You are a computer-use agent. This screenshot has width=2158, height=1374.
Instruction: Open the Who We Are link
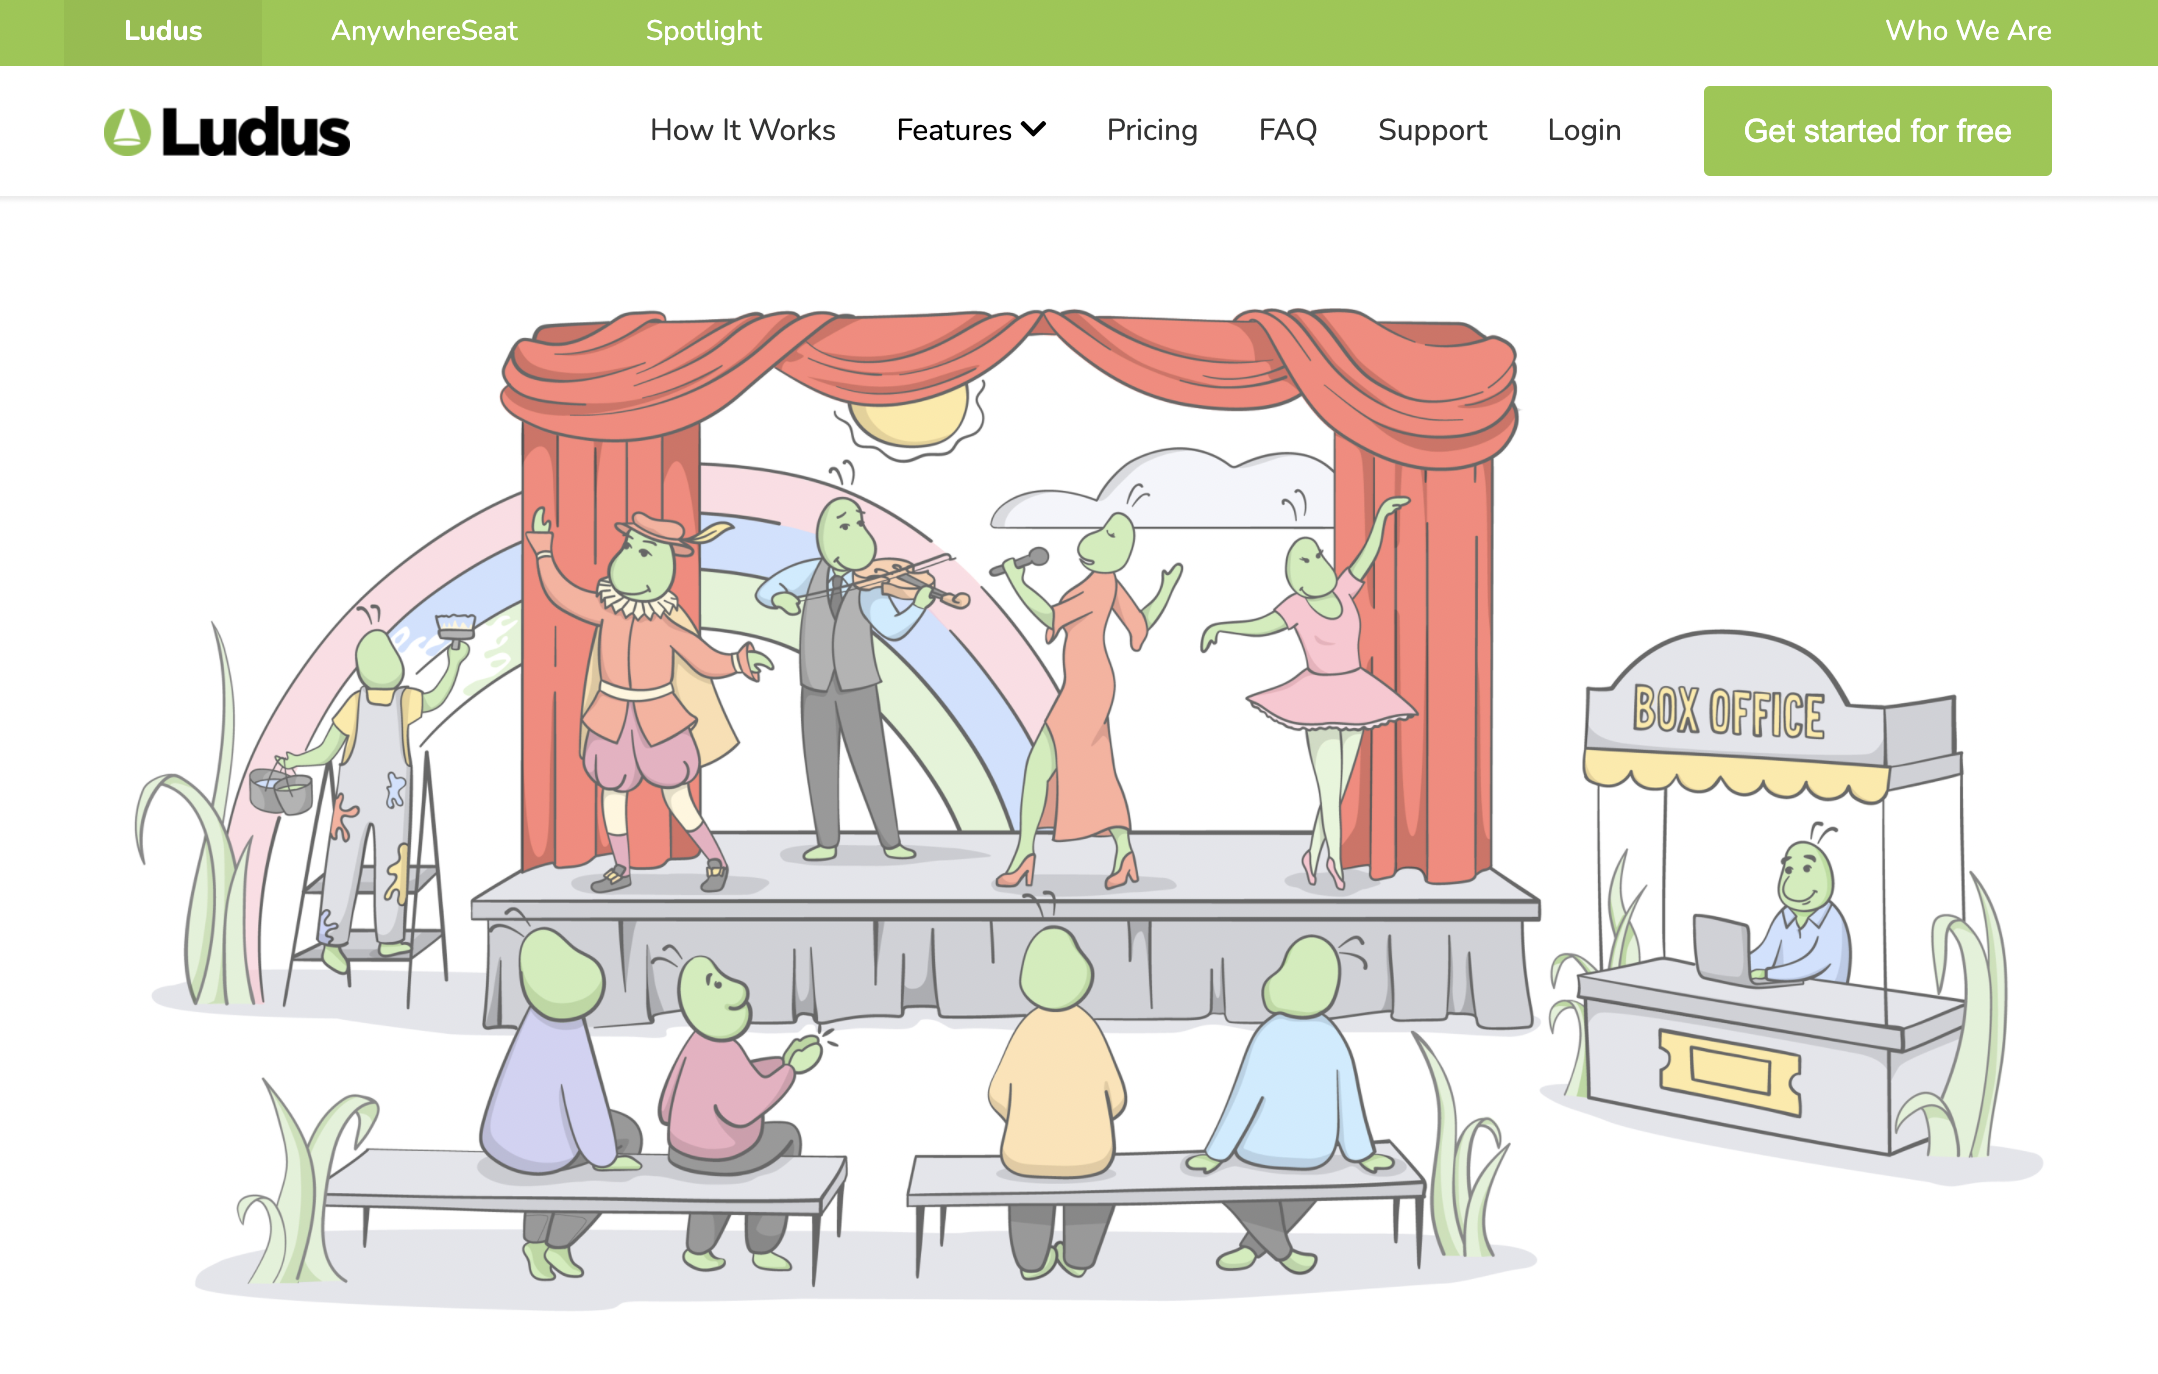[x=1967, y=31]
